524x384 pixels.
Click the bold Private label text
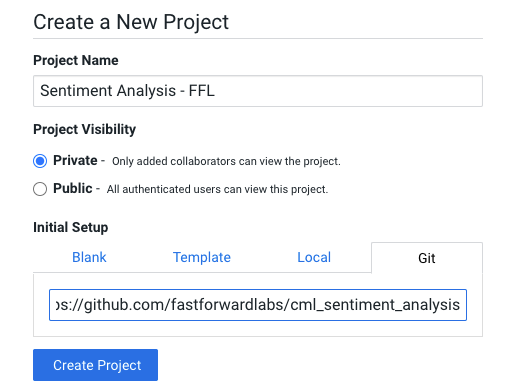pos(75,160)
